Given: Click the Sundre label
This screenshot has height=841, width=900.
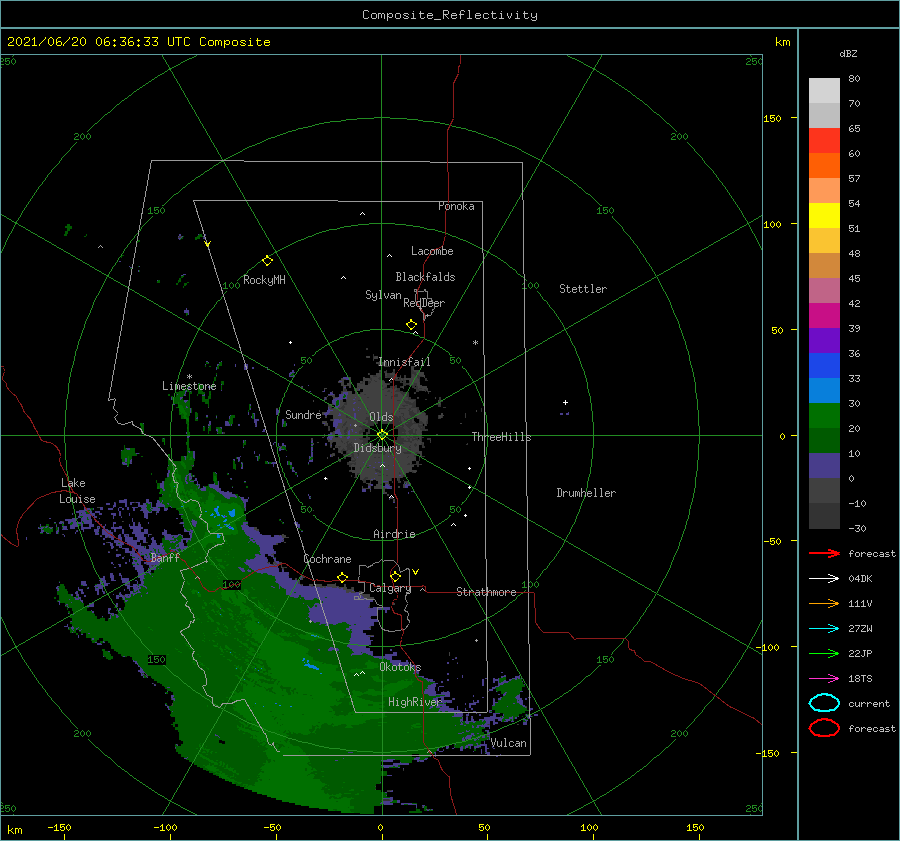Looking at the screenshot, I should tap(303, 414).
